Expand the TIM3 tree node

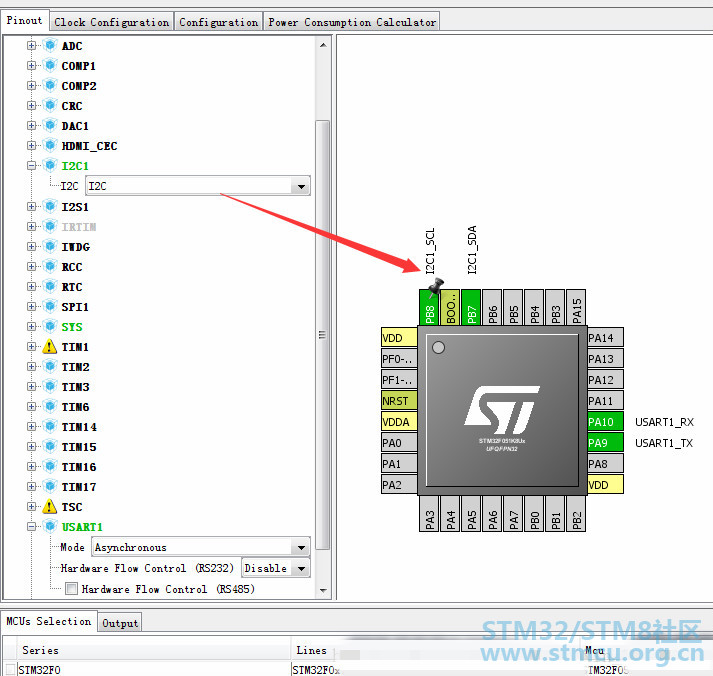[x=31, y=386]
